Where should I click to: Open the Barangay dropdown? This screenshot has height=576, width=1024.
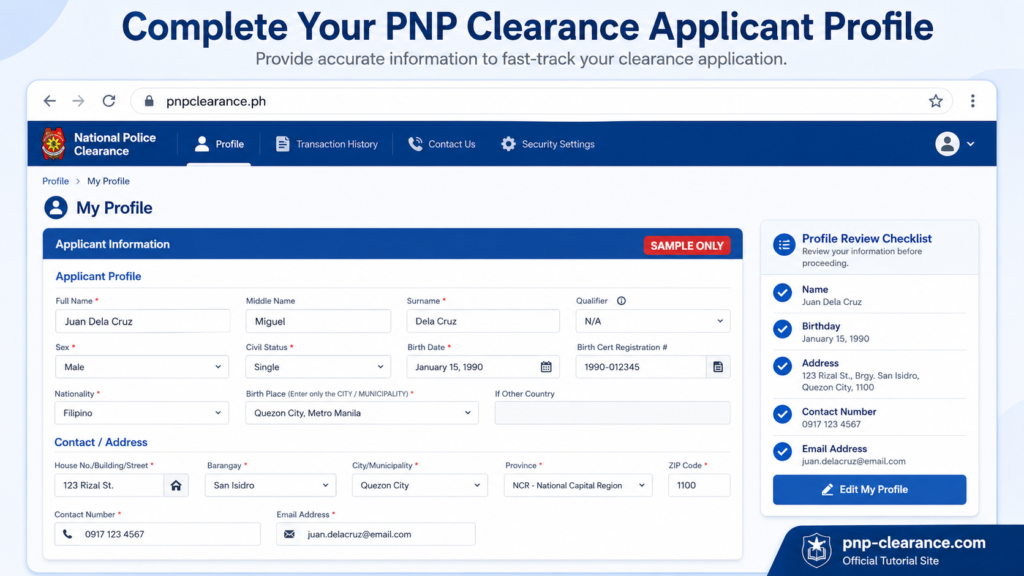[x=270, y=485]
